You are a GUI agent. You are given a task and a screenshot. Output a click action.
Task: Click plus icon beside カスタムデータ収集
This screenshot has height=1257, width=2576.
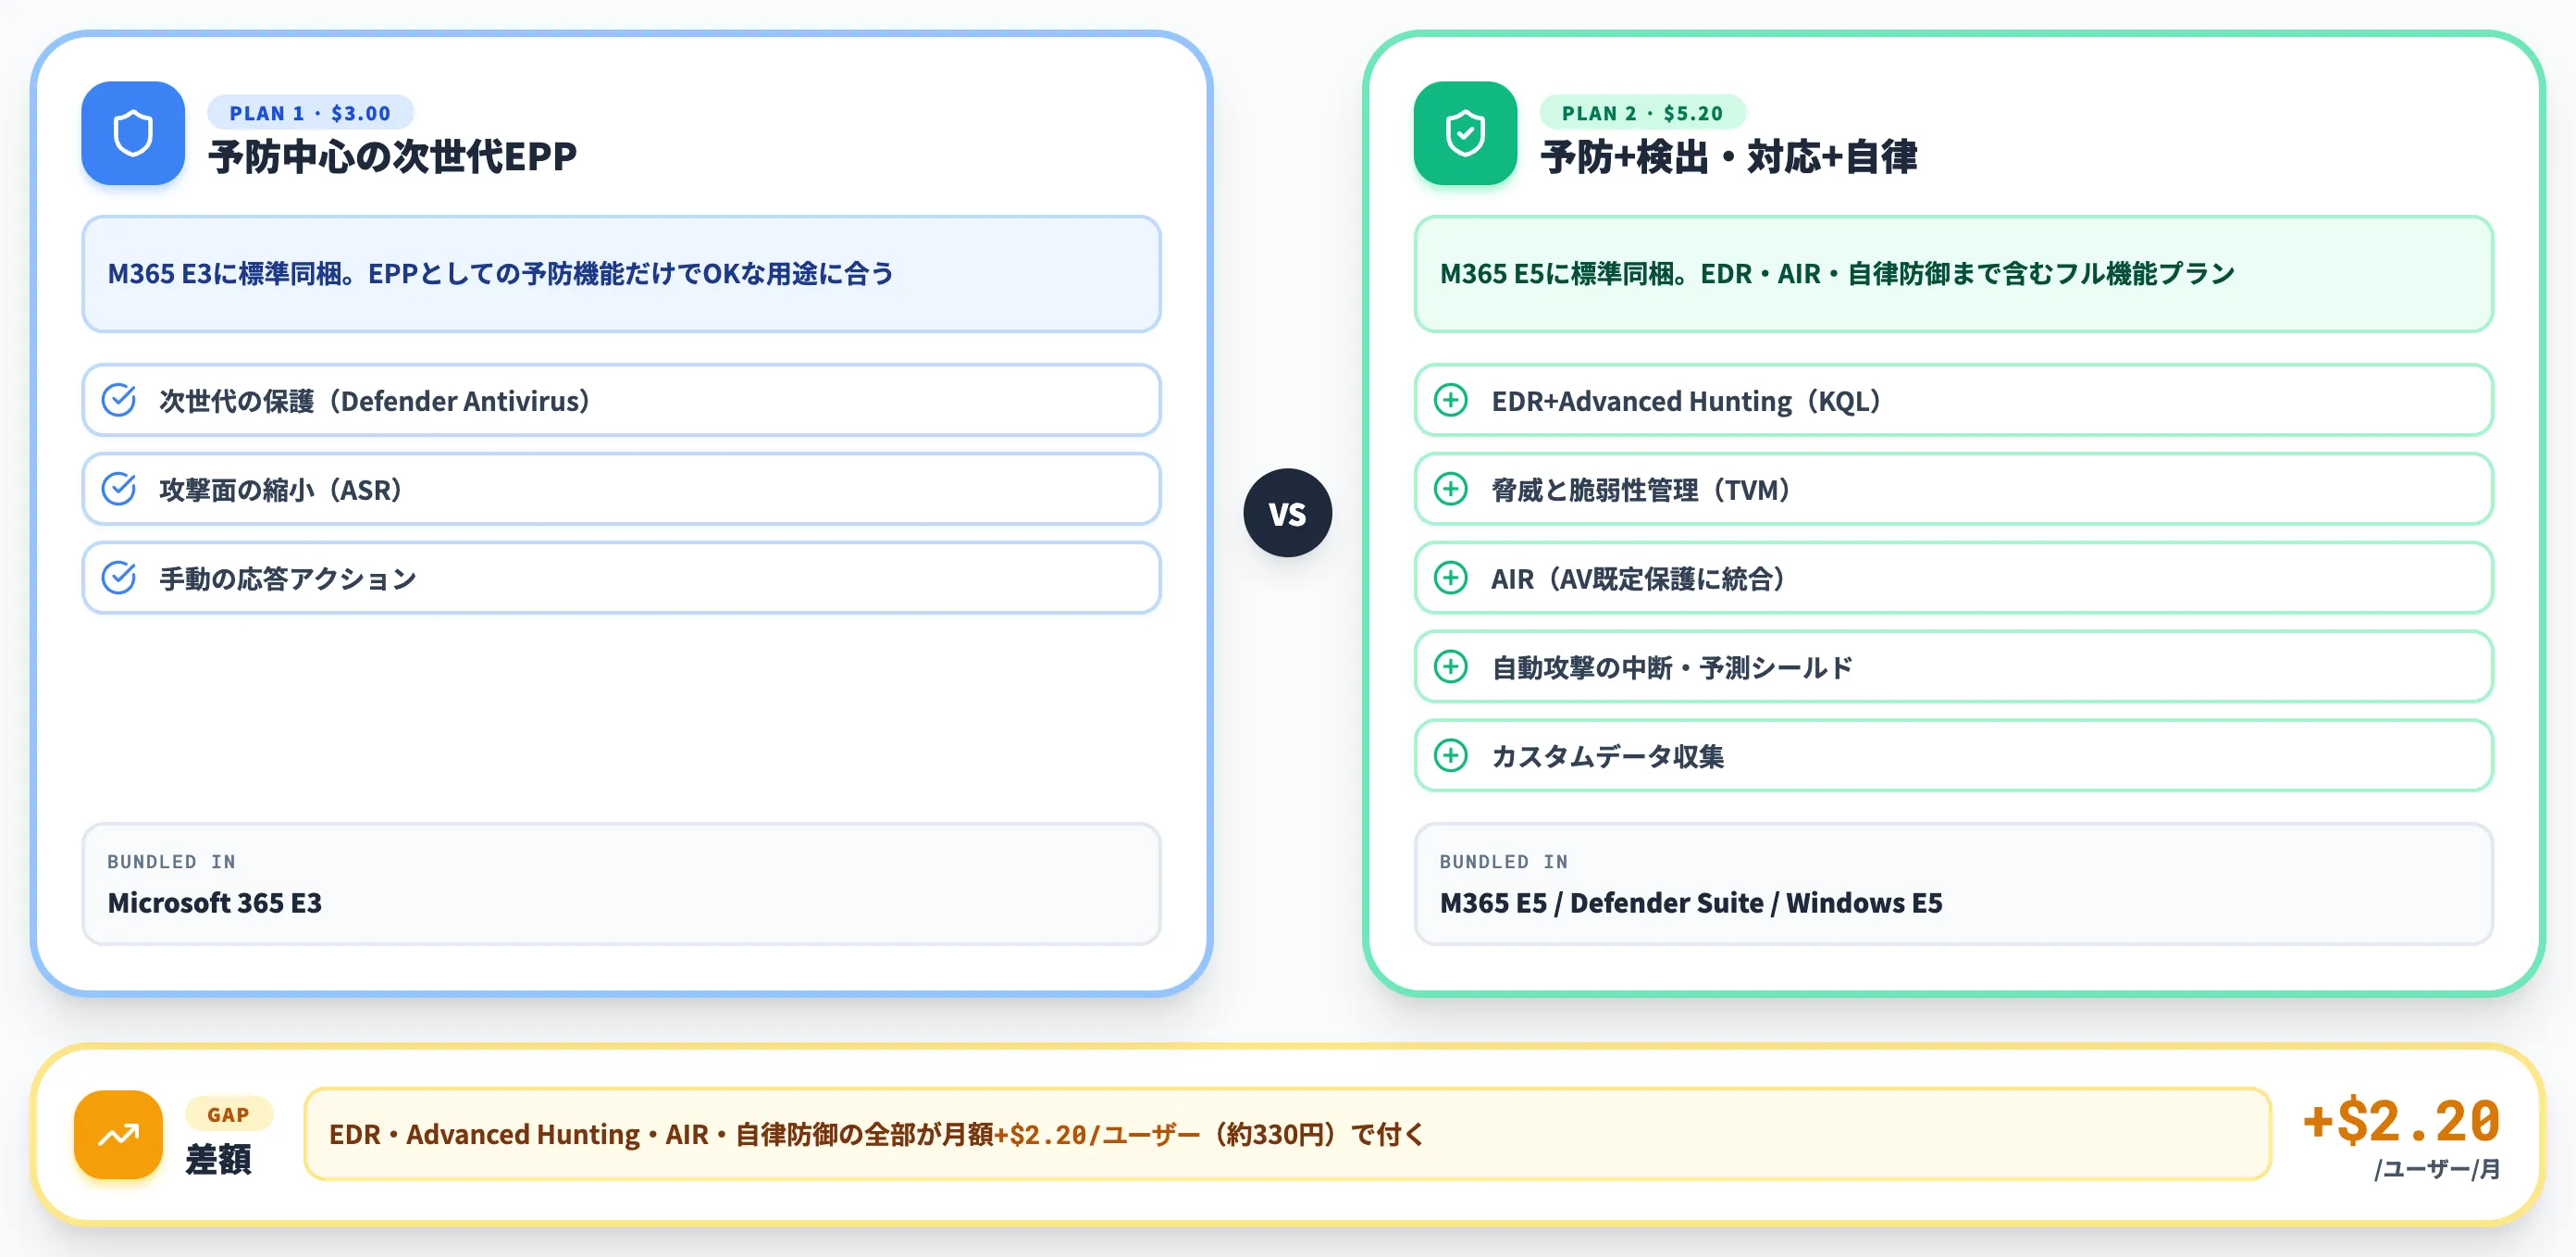point(1451,756)
